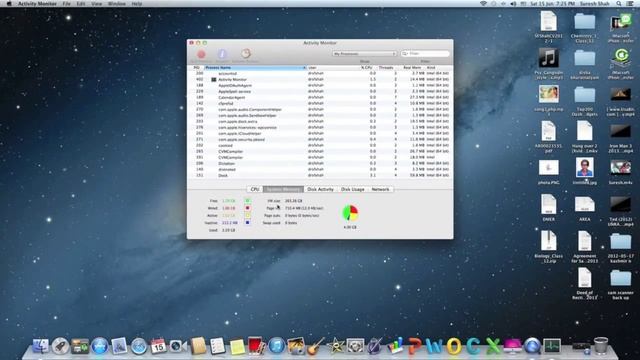Image resolution: width=640 pixels, height=360 pixels.
Task: Select the 2012-05-17 kashmir folder
Action: tap(620, 242)
